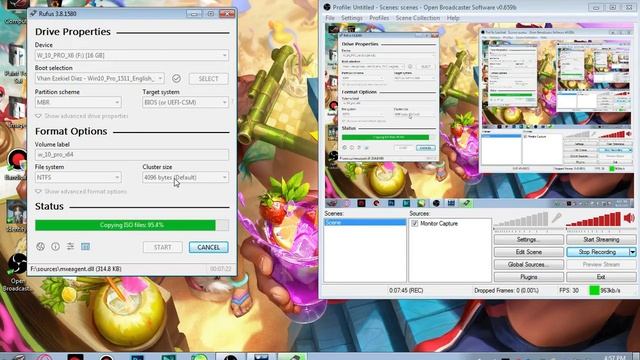Open the Stop Recording dropdown arrow
Viewport: 640px width, 360px height.
[632, 252]
